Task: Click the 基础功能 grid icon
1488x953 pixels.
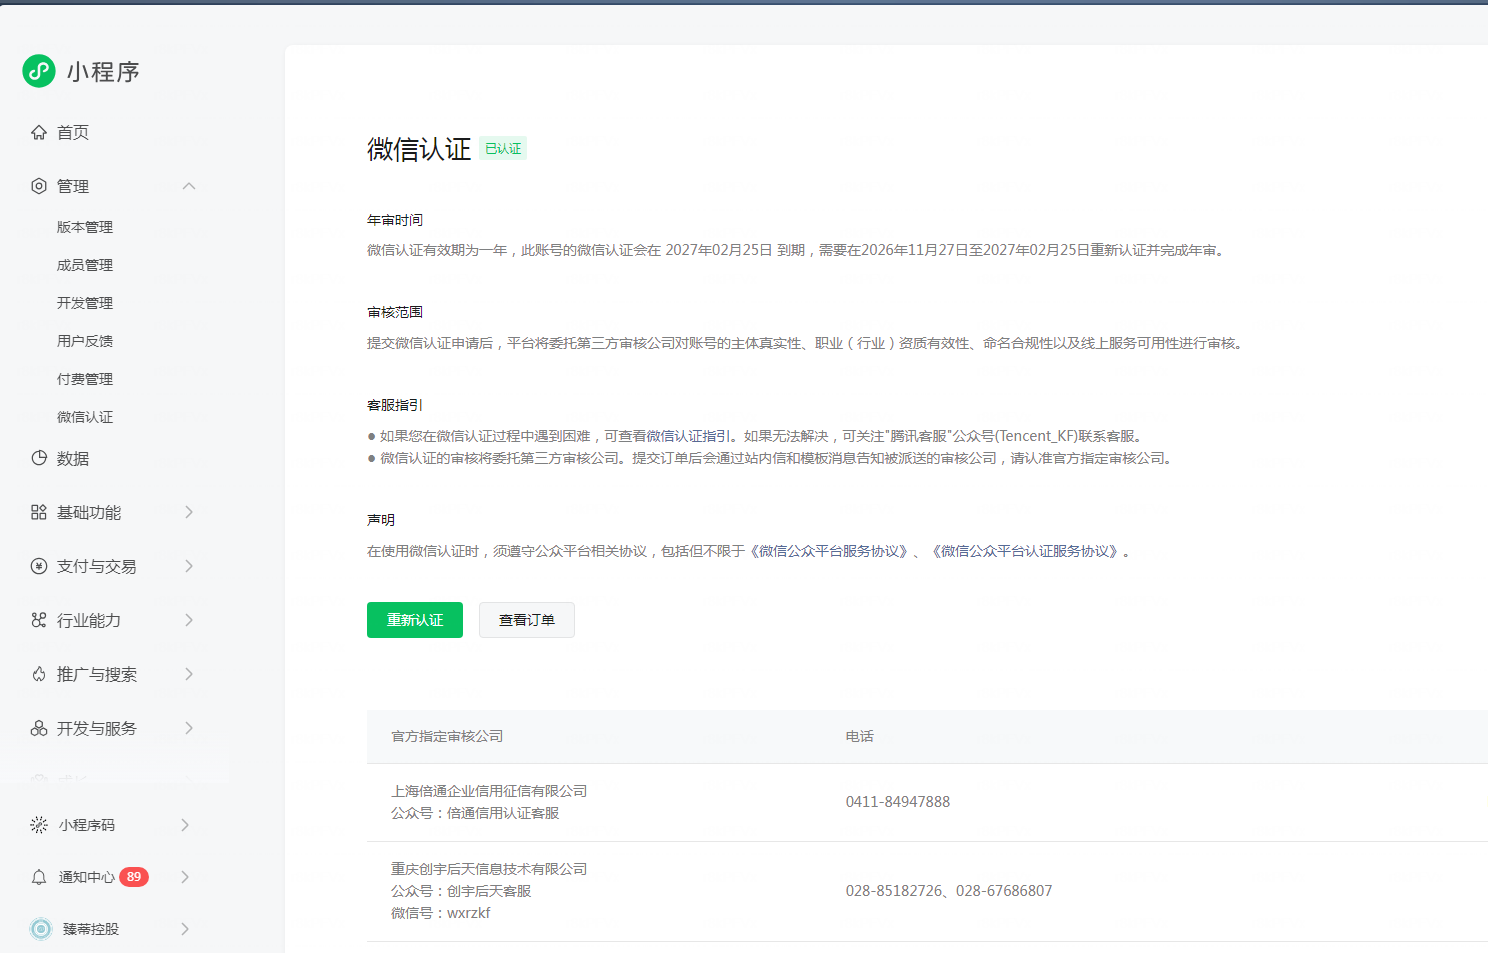Action: (x=39, y=512)
